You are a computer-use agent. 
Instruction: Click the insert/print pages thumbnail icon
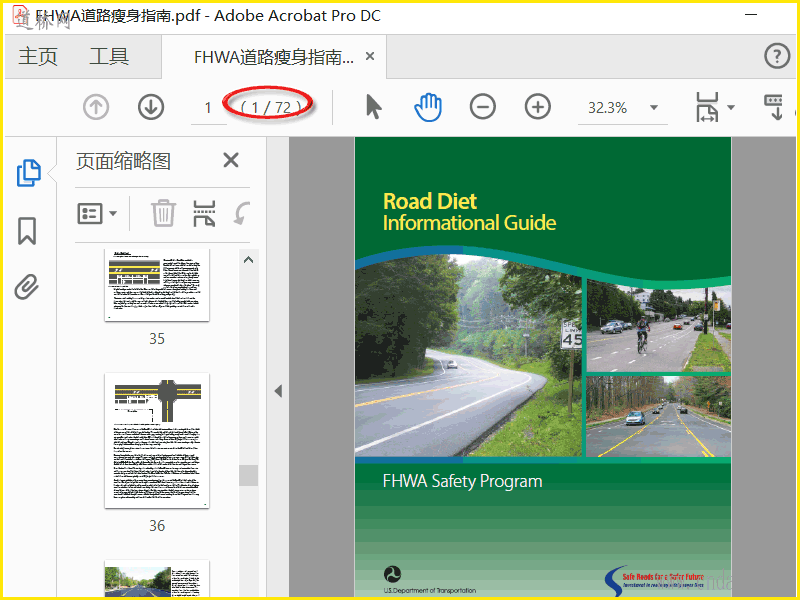(204, 213)
